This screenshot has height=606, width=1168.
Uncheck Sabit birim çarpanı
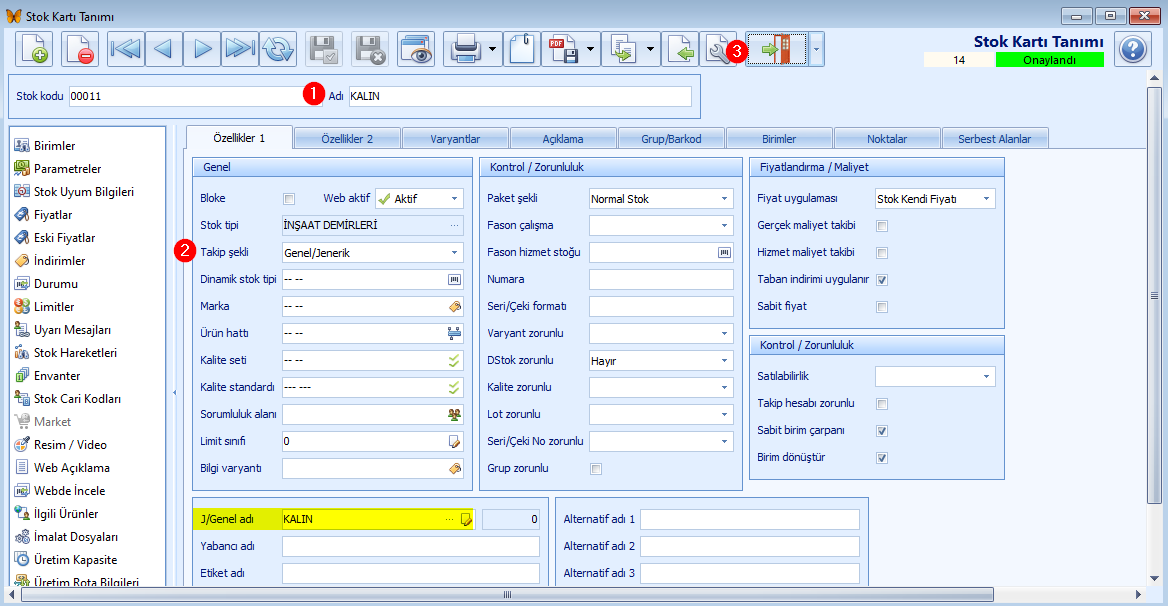882,431
